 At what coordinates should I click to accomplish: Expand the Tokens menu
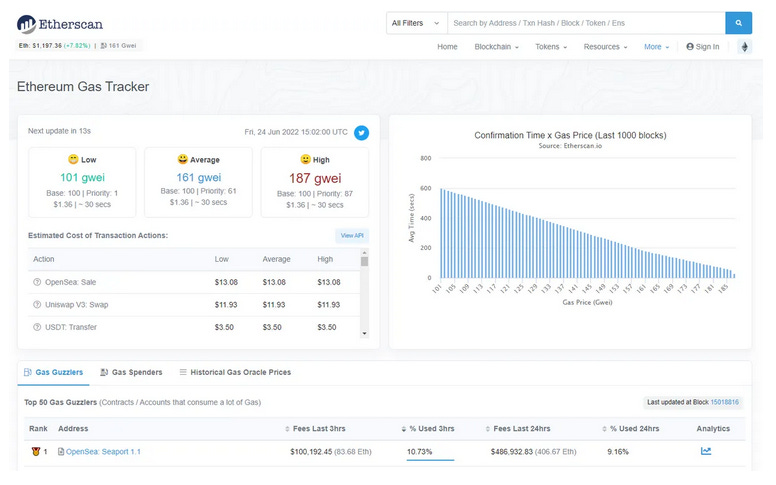point(551,47)
